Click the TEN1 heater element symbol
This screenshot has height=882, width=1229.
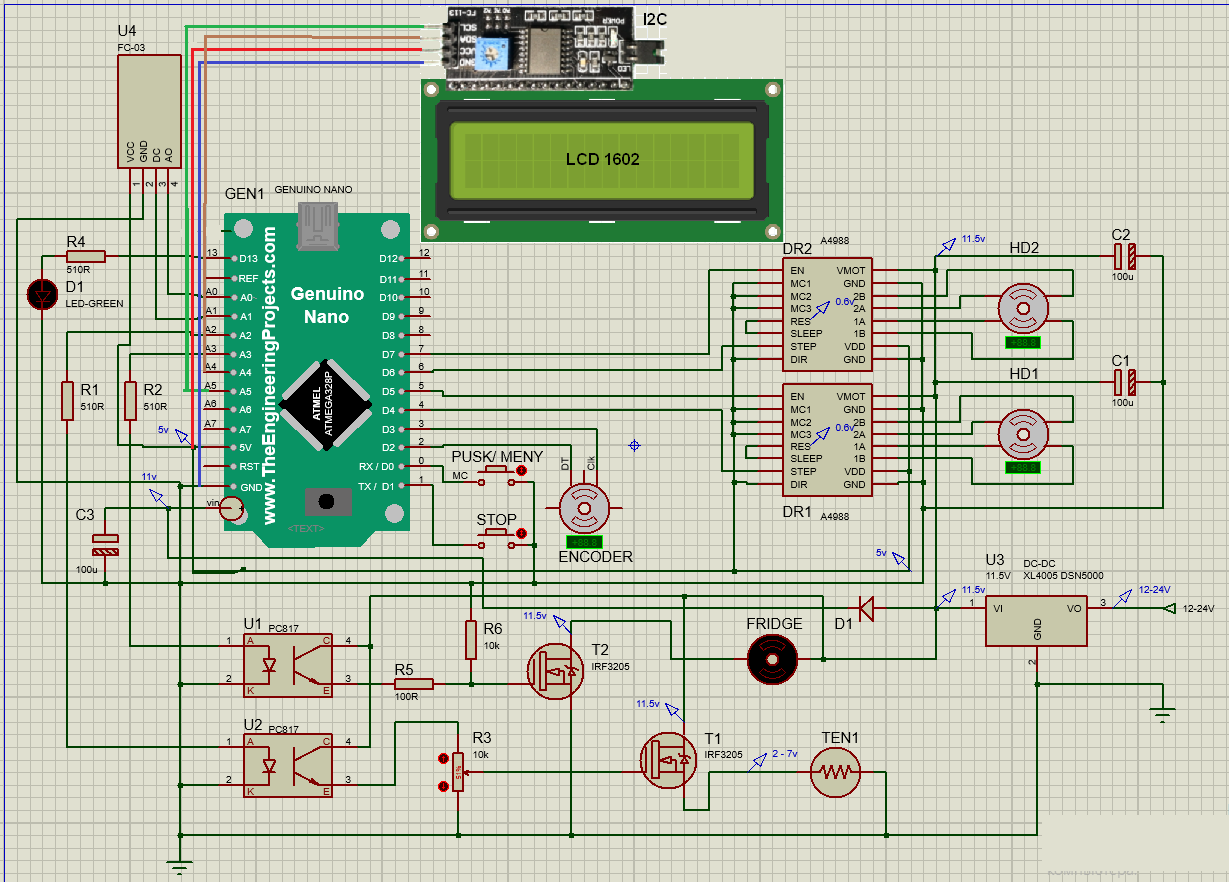[x=836, y=772]
